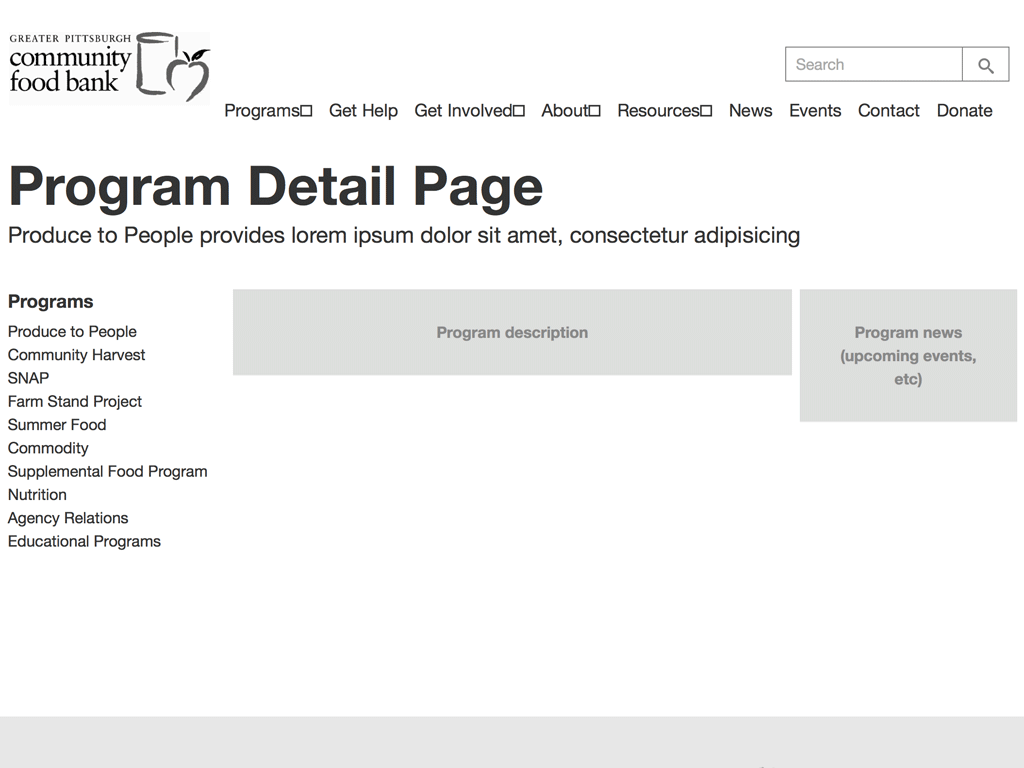
Task: Select the Summer Food program
Action: pyautogui.click(x=57, y=425)
